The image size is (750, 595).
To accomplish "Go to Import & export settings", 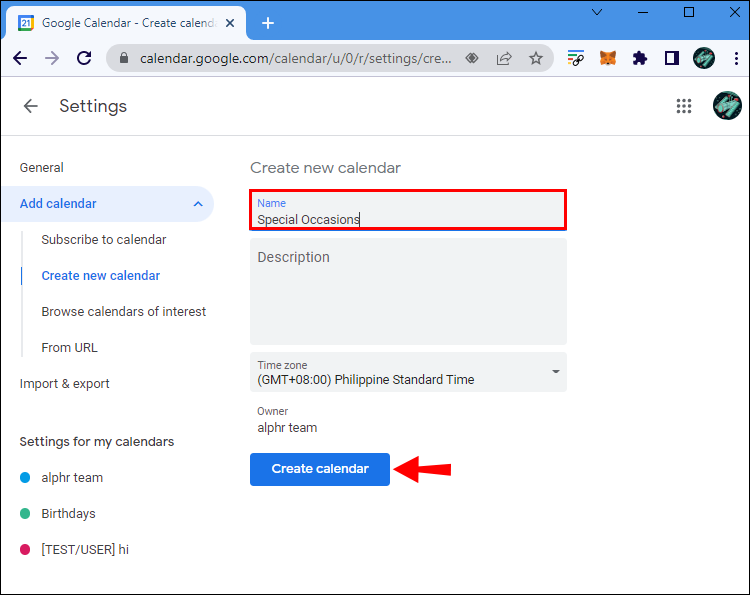I will point(65,384).
